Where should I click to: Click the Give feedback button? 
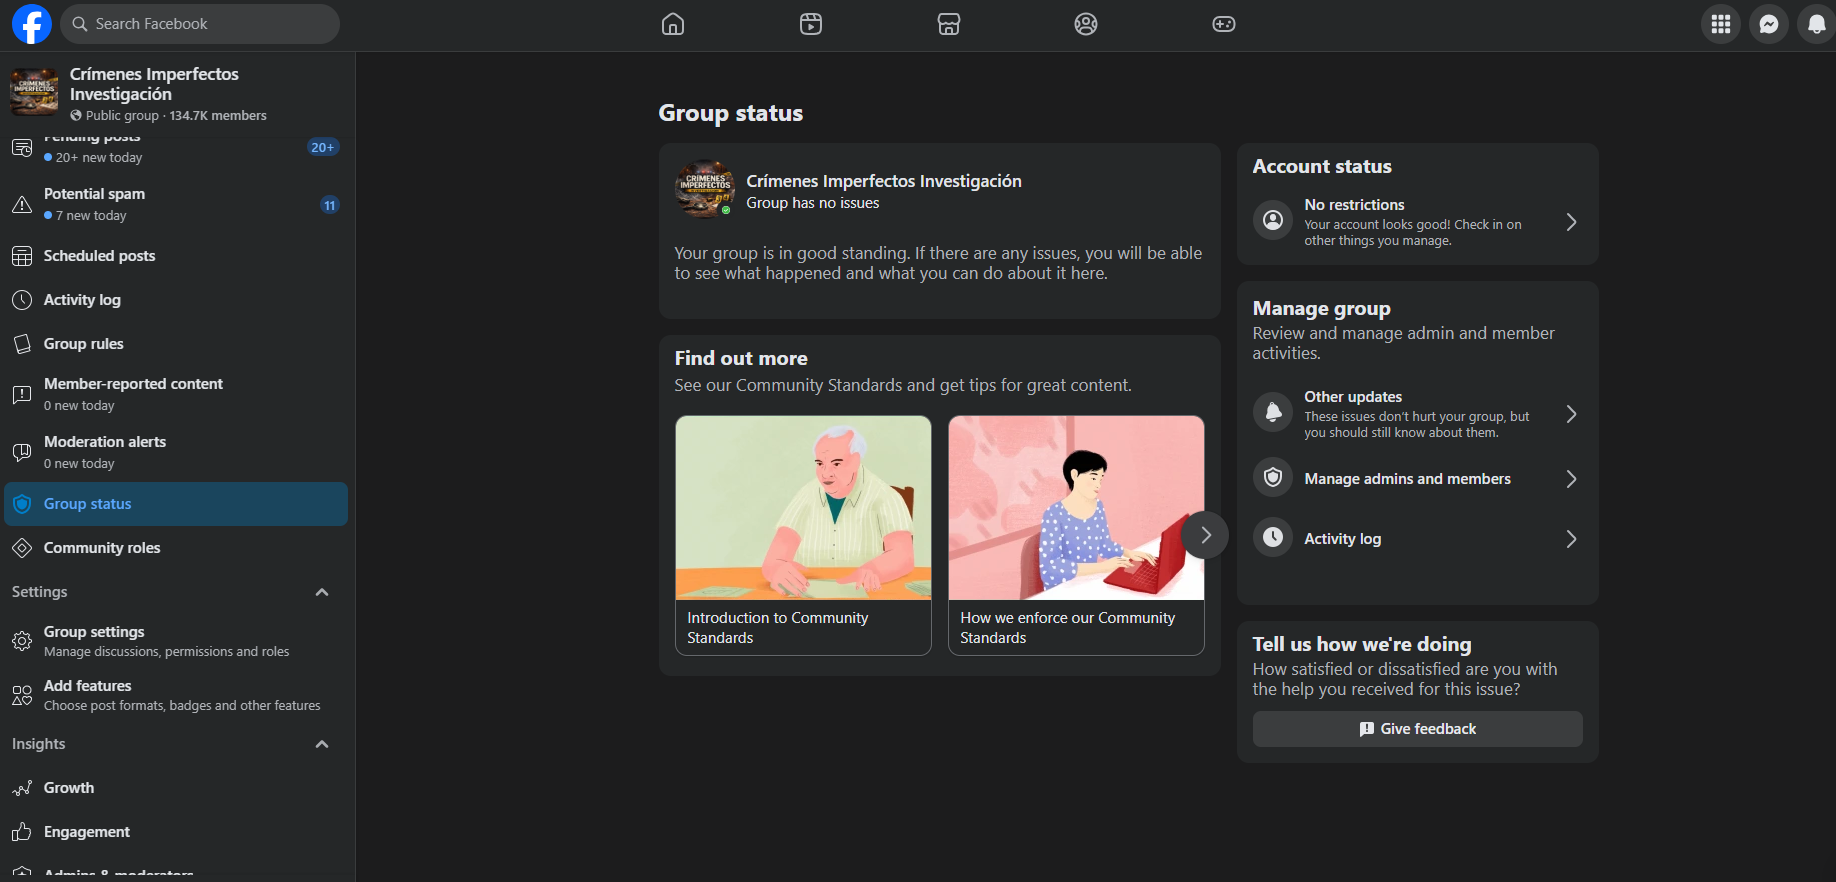(x=1417, y=729)
